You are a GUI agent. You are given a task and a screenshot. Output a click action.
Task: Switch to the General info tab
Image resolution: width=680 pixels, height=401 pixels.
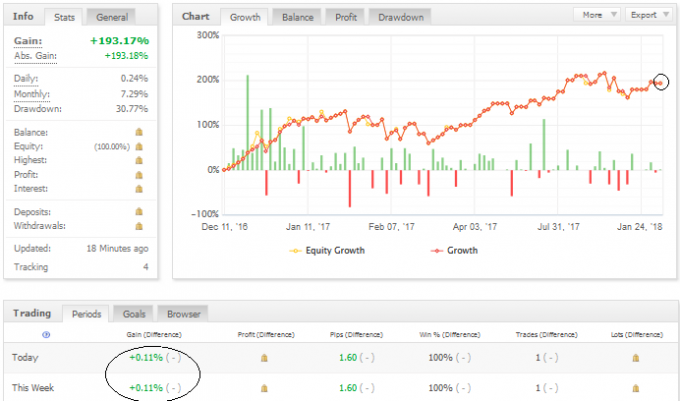click(x=111, y=17)
